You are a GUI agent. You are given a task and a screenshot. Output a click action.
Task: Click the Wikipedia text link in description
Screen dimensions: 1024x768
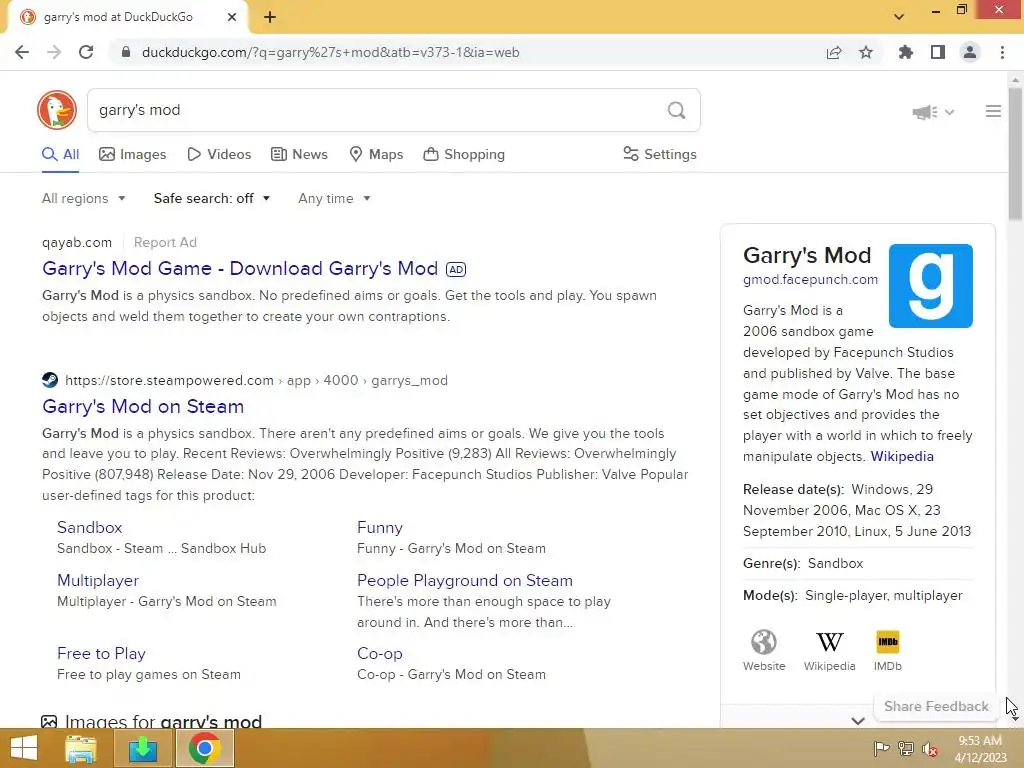pyautogui.click(x=902, y=456)
